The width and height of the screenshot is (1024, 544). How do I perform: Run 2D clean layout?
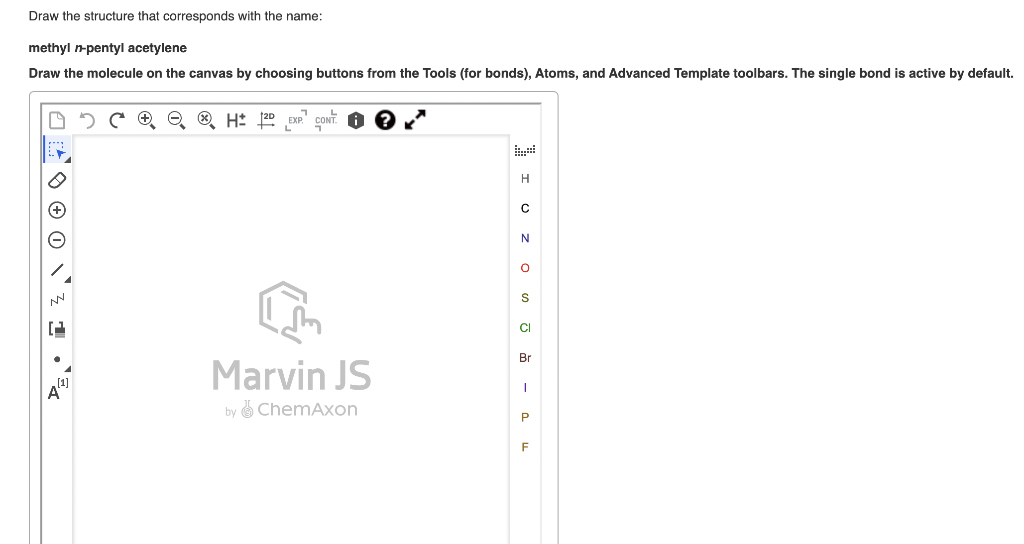[x=266, y=120]
